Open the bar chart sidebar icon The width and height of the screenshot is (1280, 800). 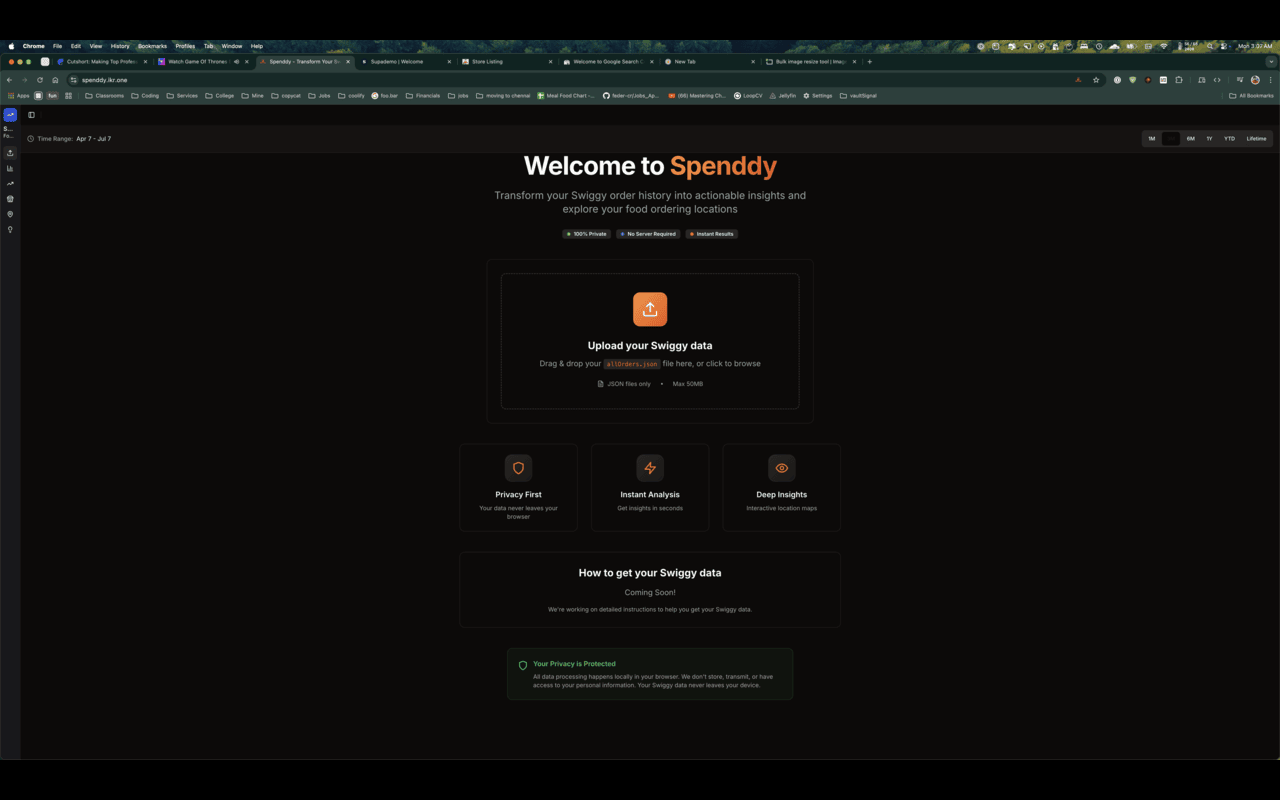(x=10, y=168)
